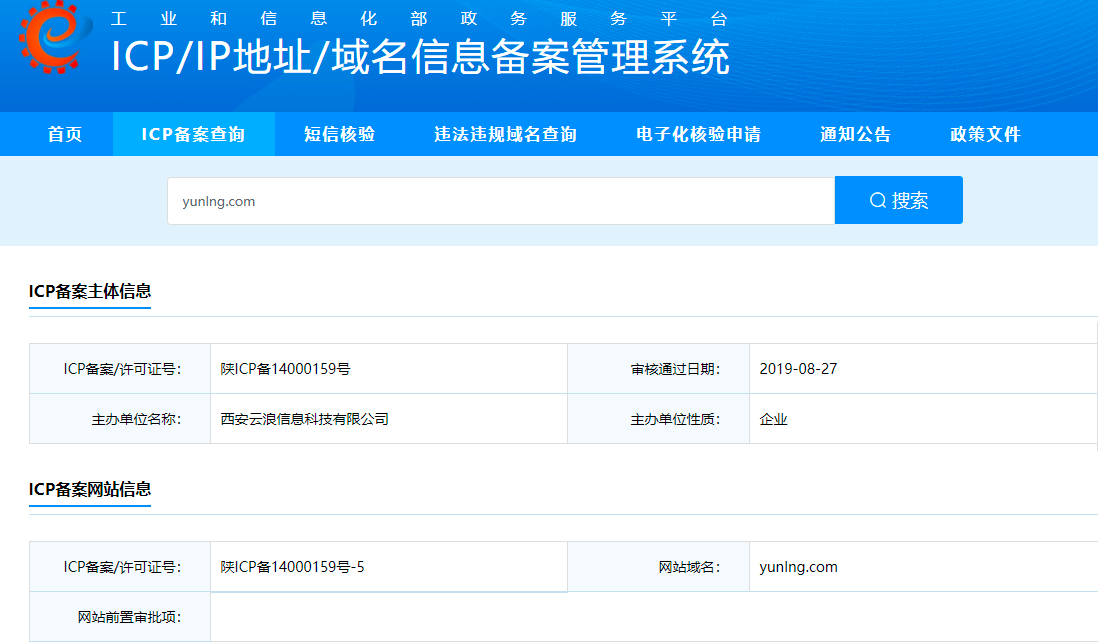1098x644 pixels.
Task: Click the magnifier icon in the search button
Action: point(878,201)
